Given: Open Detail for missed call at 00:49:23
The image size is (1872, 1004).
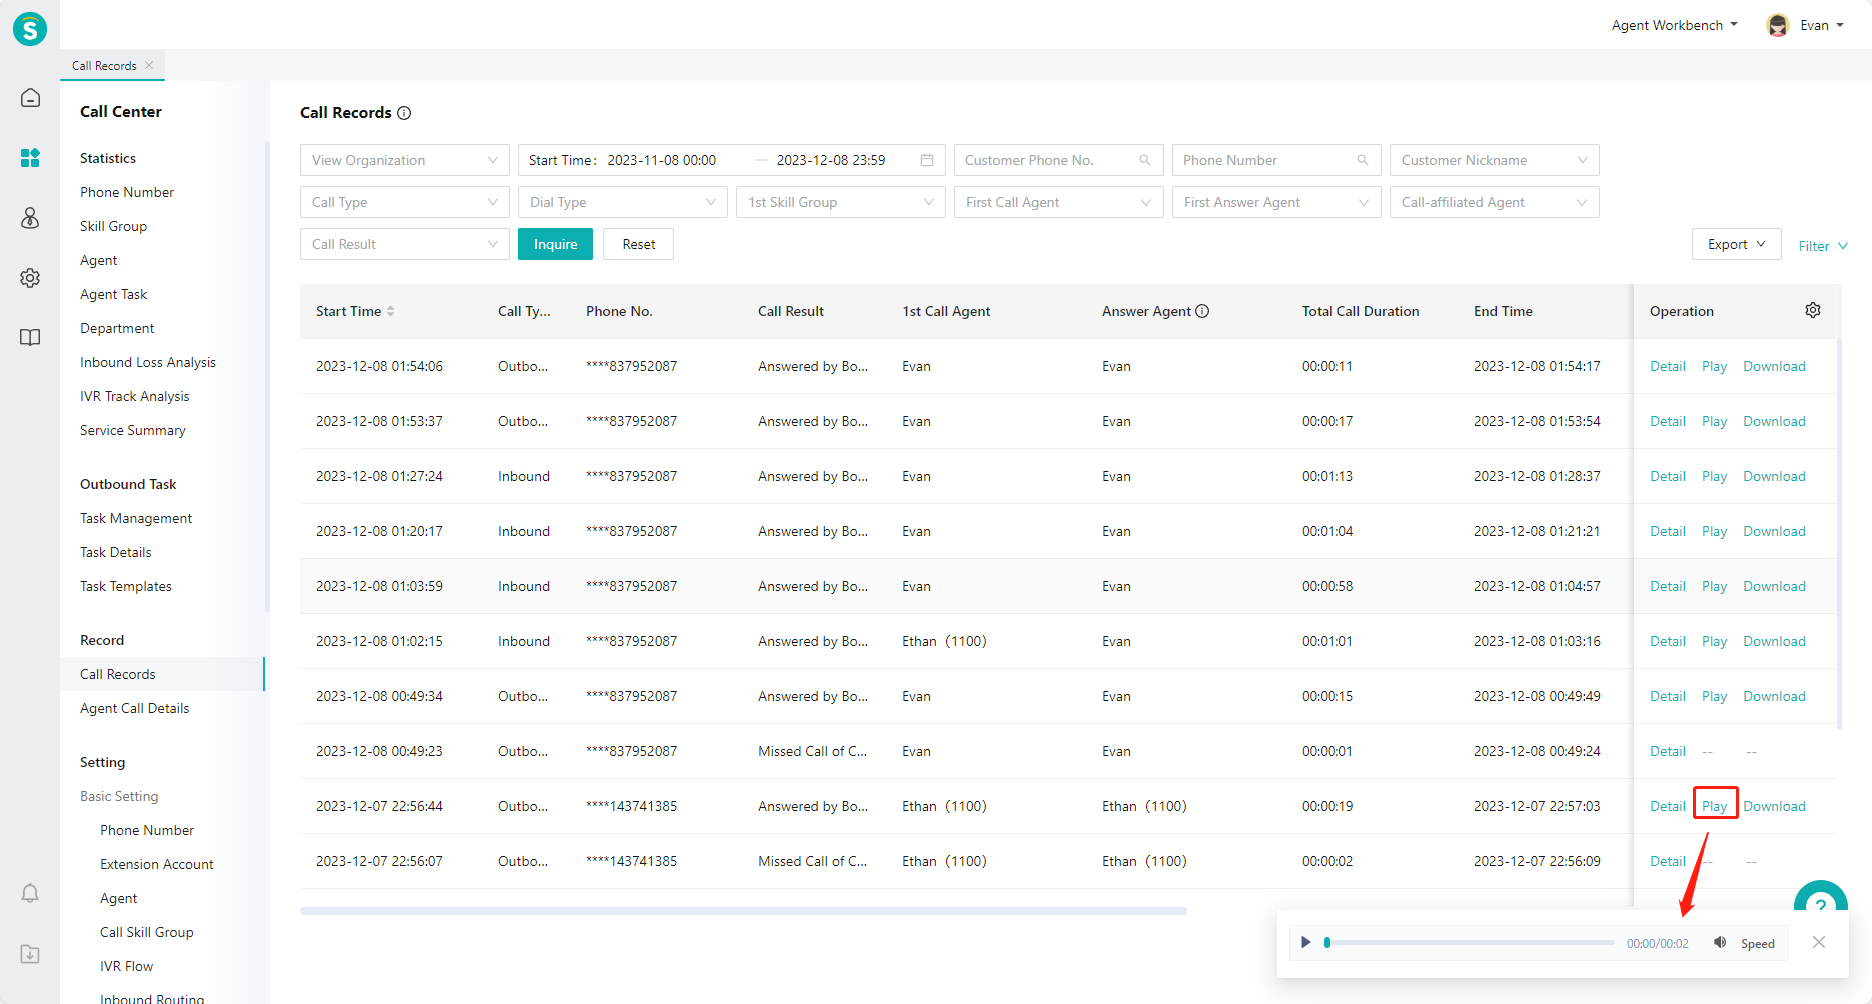Looking at the screenshot, I should [1667, 751].
